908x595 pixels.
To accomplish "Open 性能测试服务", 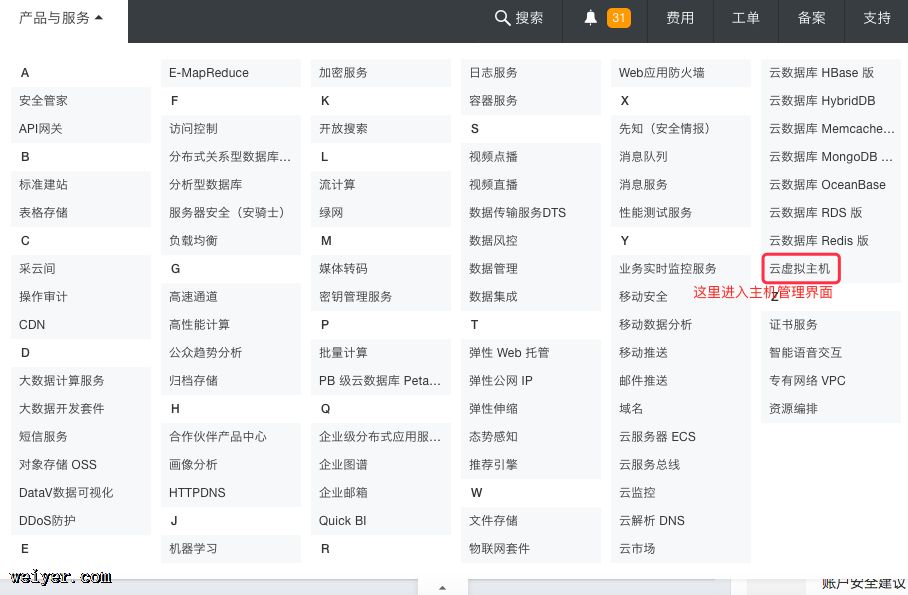I will [x=656, y=213].
